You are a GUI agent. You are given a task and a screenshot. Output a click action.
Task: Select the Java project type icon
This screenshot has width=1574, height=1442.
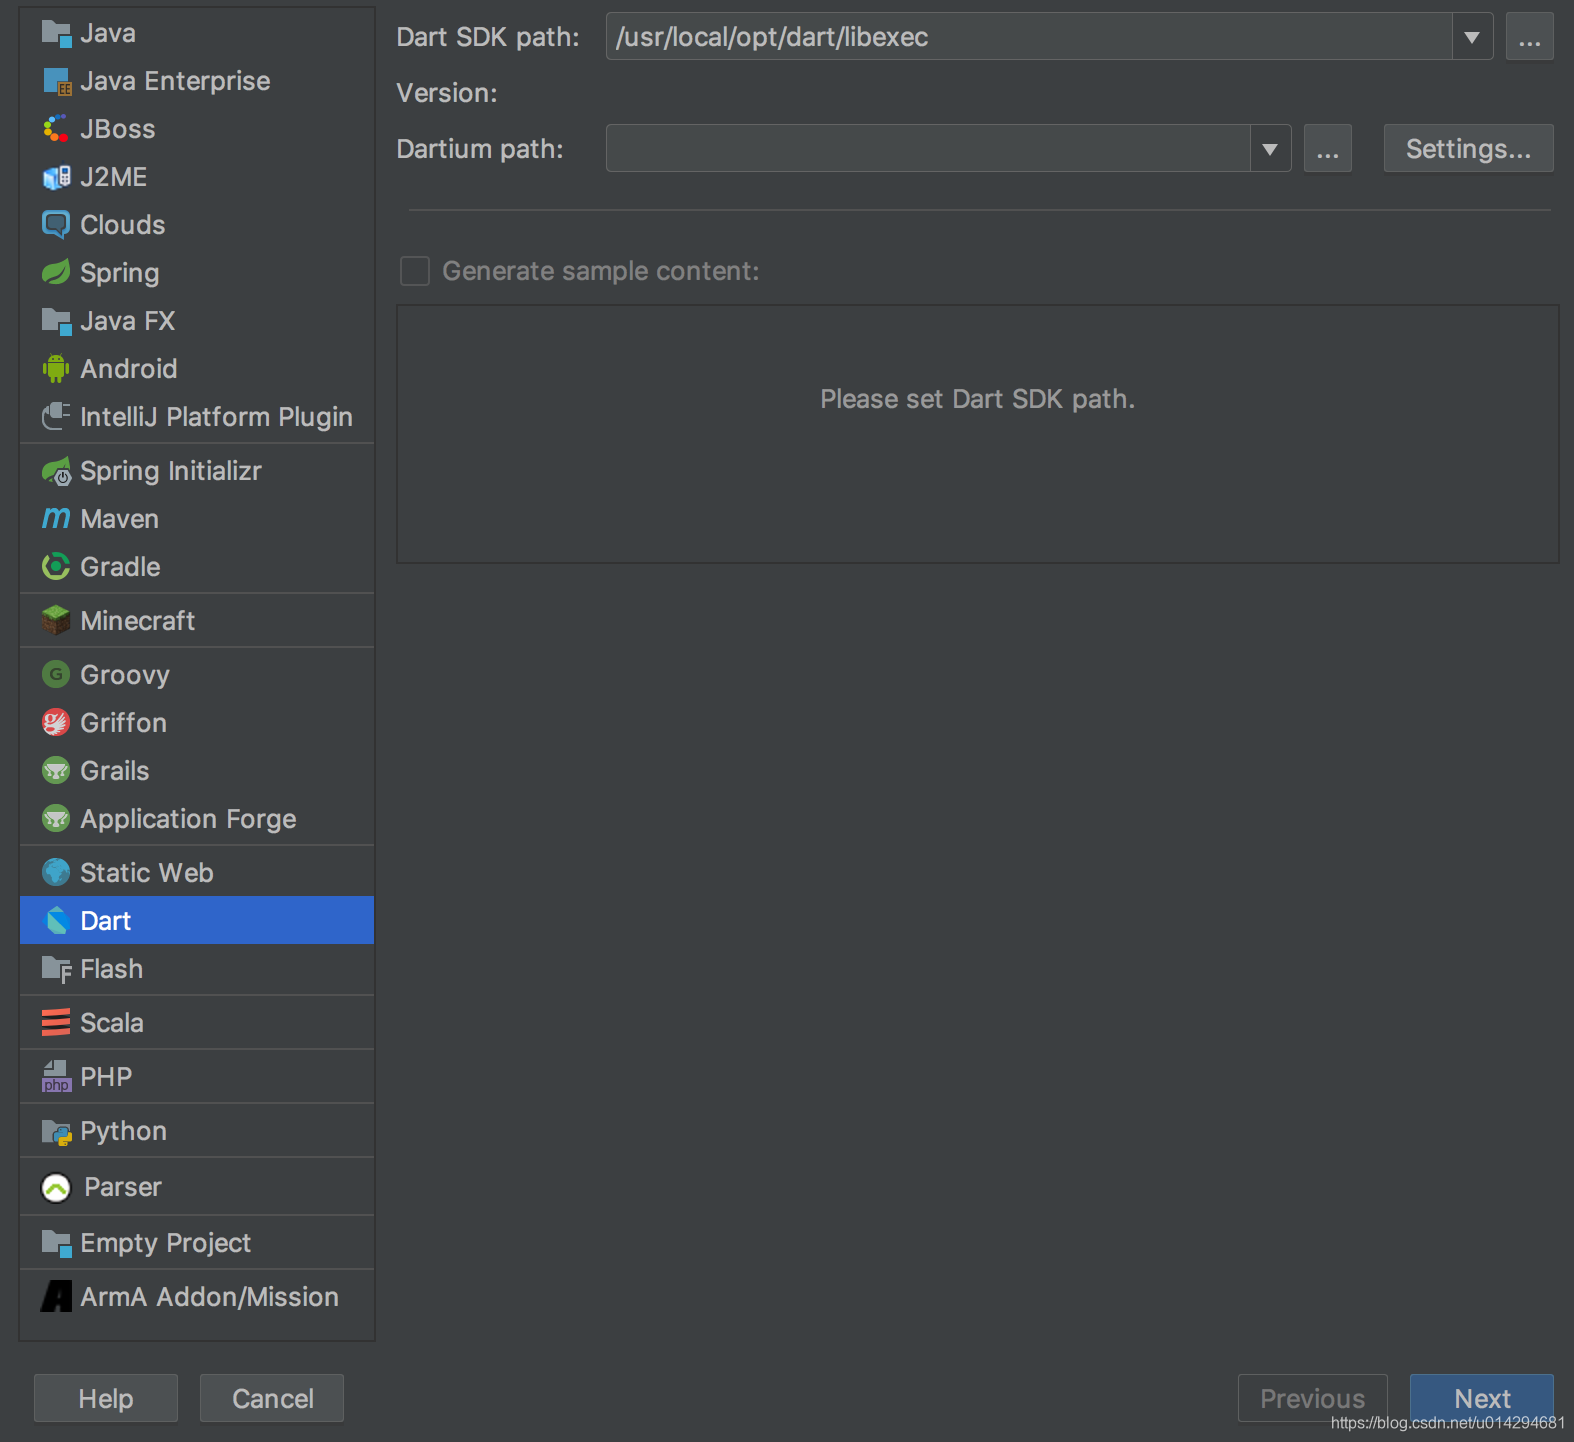click(x=56, y=34)
